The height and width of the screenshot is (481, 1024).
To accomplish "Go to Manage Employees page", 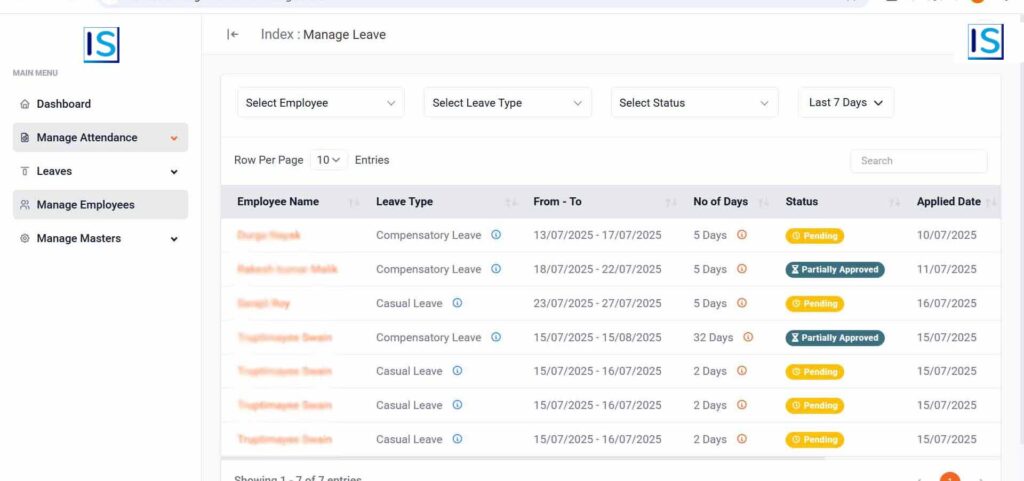I will (x=86, y=205).
